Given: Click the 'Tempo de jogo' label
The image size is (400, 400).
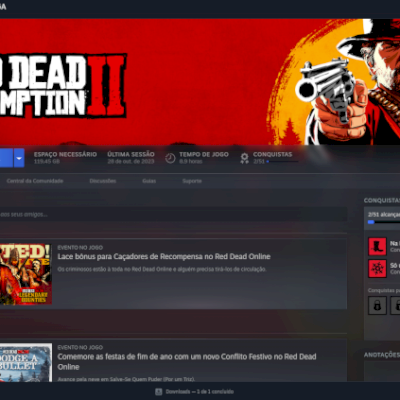Looking at the screenshot, I should click(204, 154).
